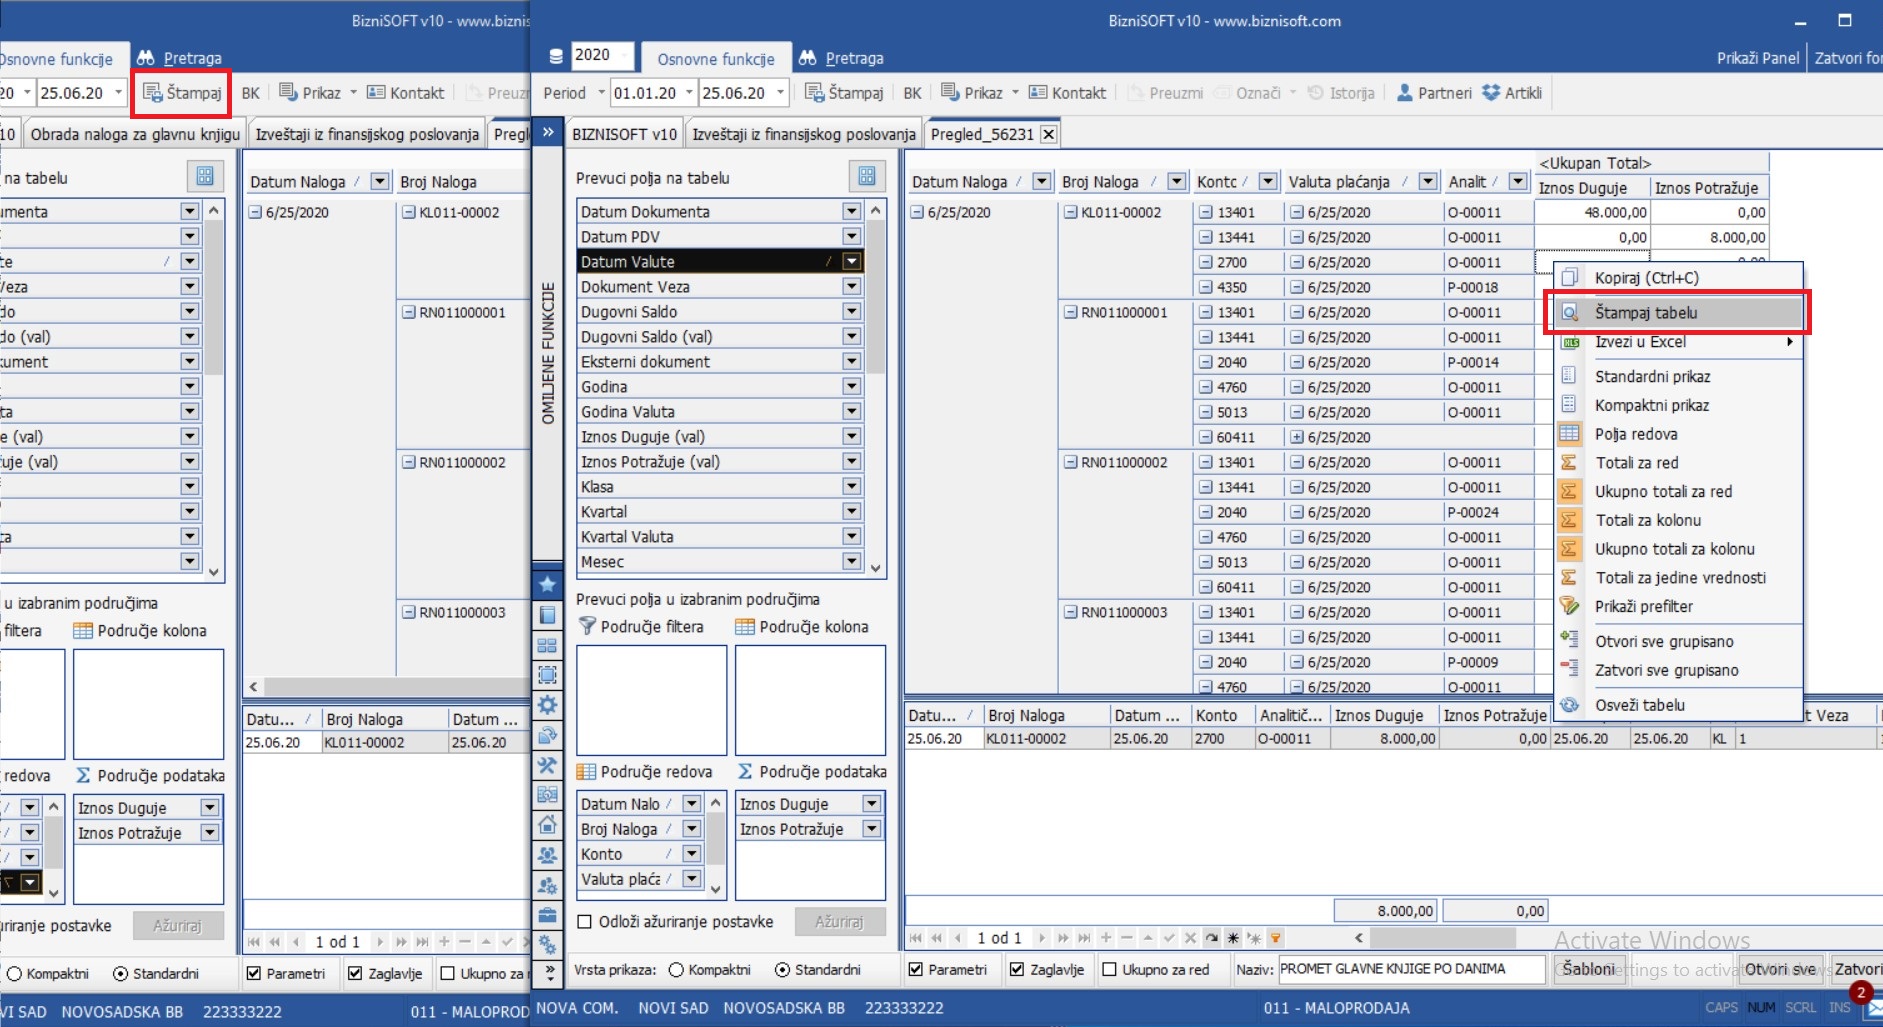Enable the Ukupno za red checkbox

(1109, 969)
